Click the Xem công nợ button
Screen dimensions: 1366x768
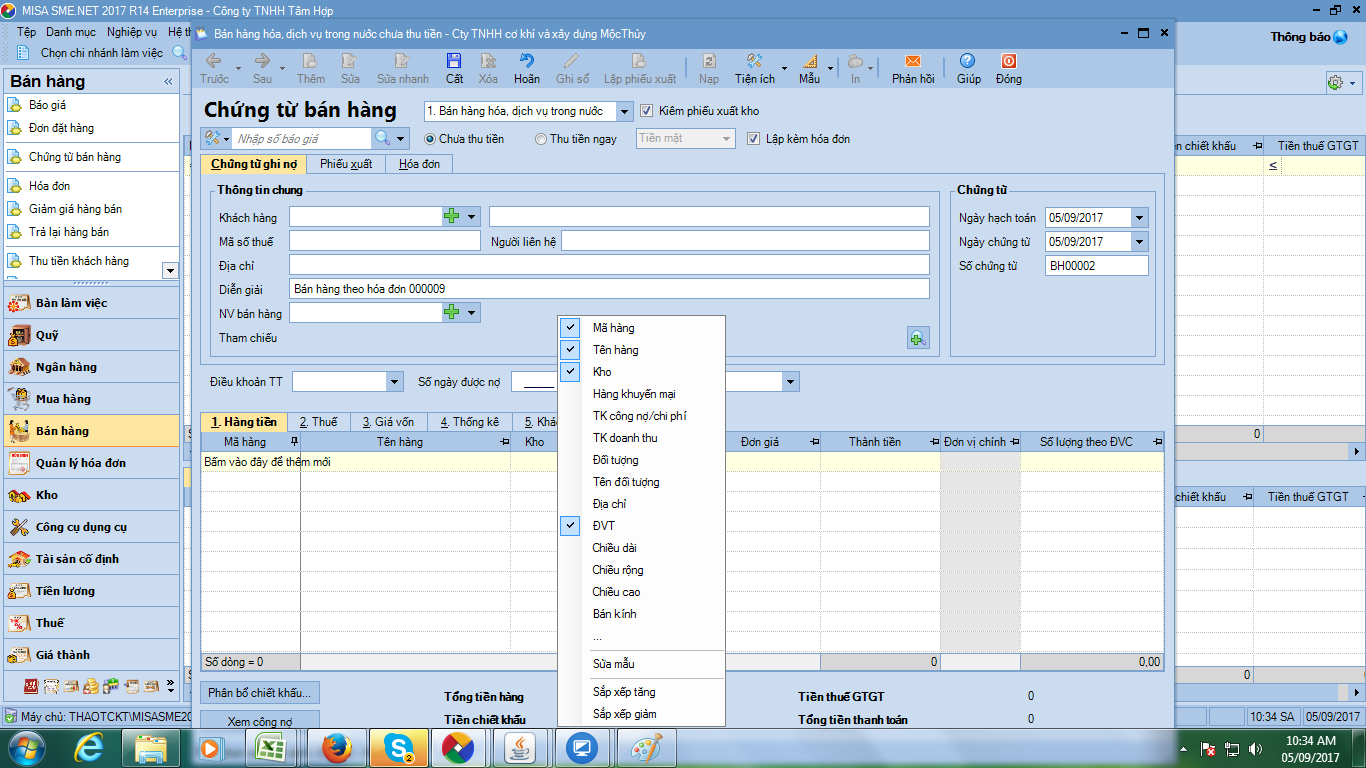point(260,720)
